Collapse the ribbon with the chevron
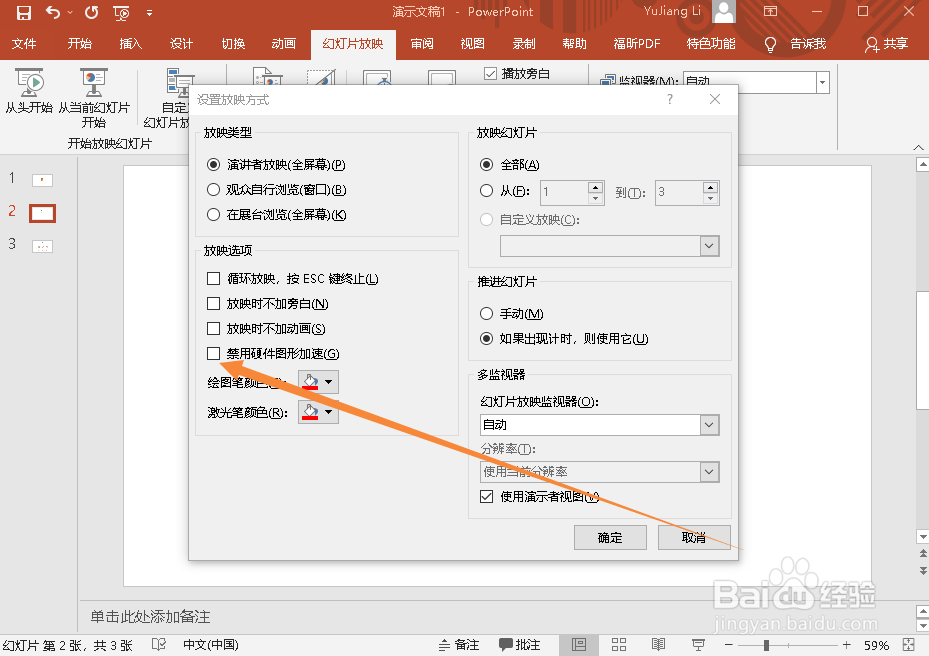 (x=918, y=147)
